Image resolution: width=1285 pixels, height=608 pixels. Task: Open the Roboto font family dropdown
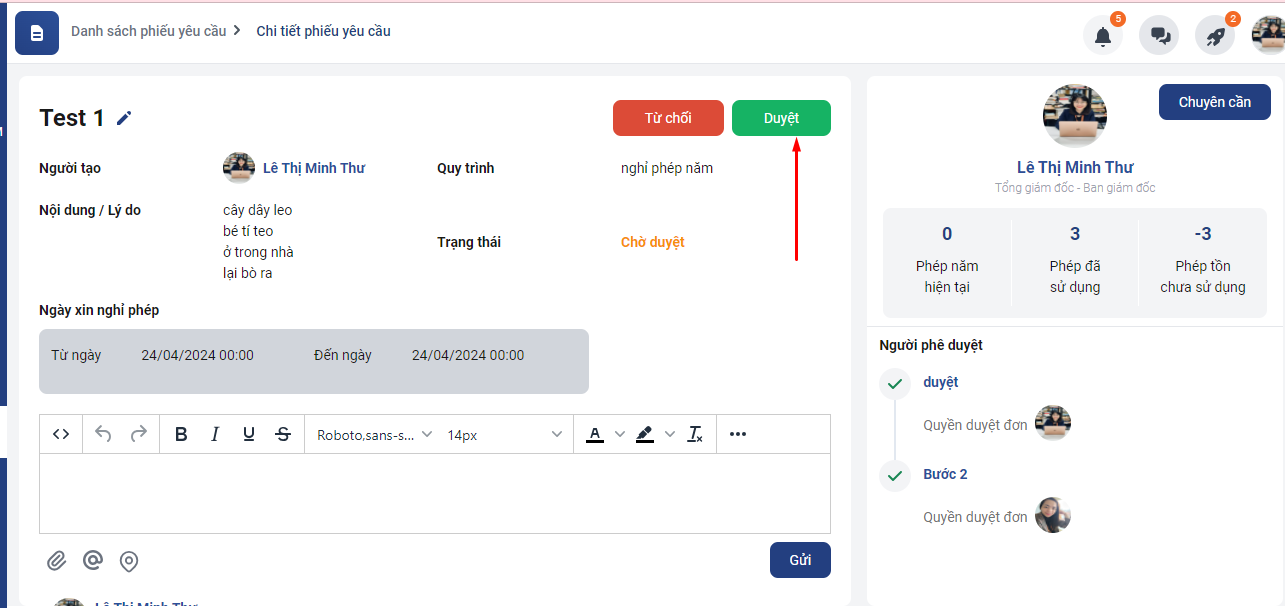tap(374, 435)
